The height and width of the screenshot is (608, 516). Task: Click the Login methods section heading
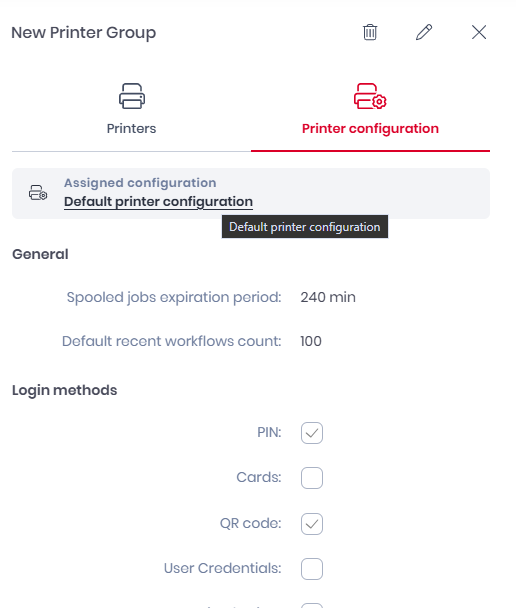[64, 390]
